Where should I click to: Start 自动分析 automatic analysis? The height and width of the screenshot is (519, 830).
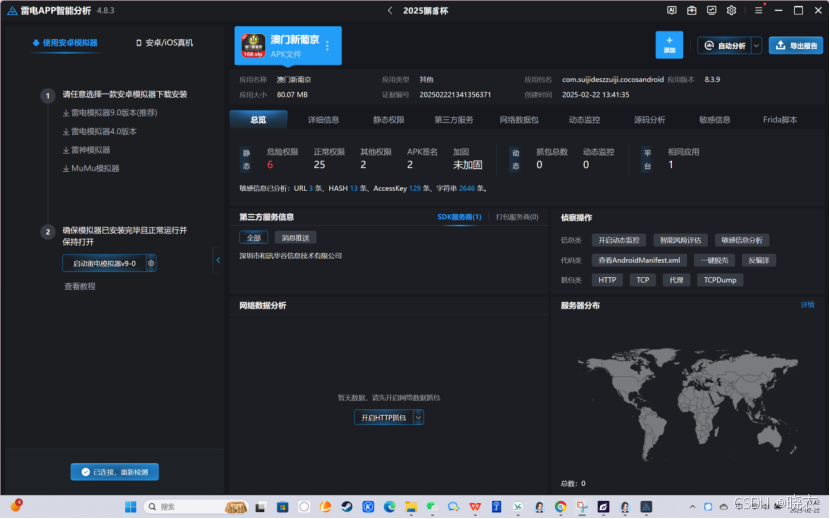pos(725,46)
